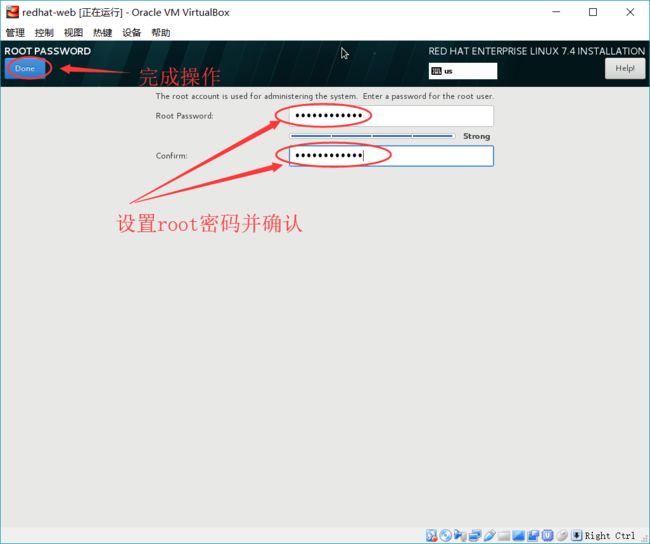Click the password strength bar
Viewport: 650px width, 544px height.
click(x=372, y=136)
